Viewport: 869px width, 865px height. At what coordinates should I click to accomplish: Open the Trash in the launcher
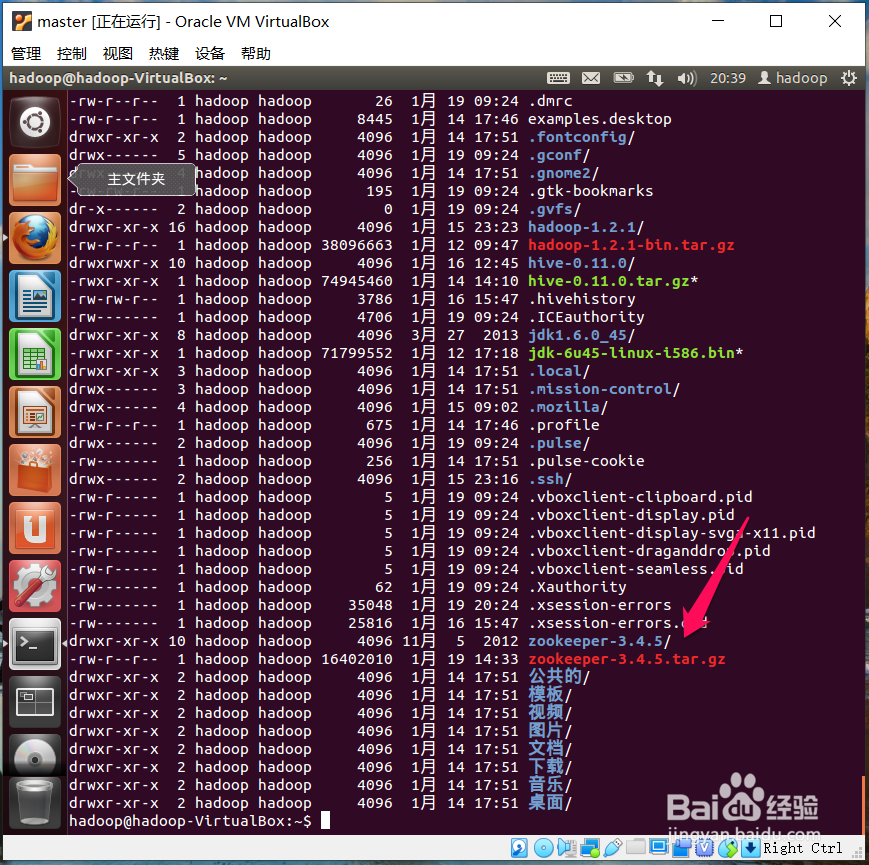35,802
